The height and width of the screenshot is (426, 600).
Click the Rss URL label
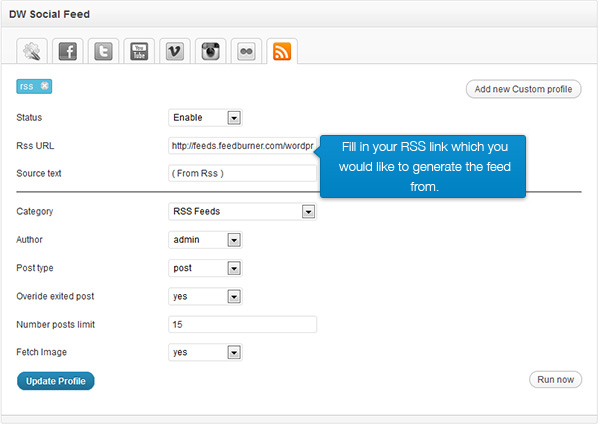35,146
